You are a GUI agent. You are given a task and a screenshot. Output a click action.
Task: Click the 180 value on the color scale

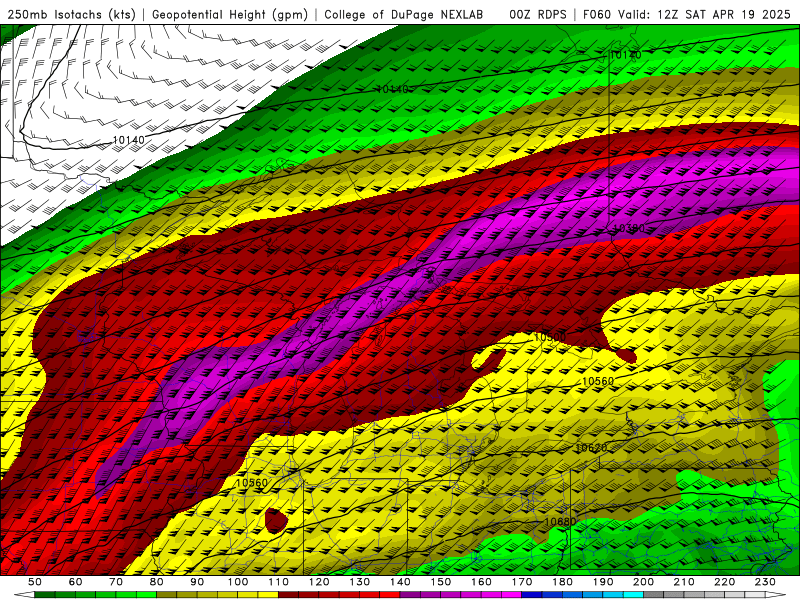coord(563,582)
